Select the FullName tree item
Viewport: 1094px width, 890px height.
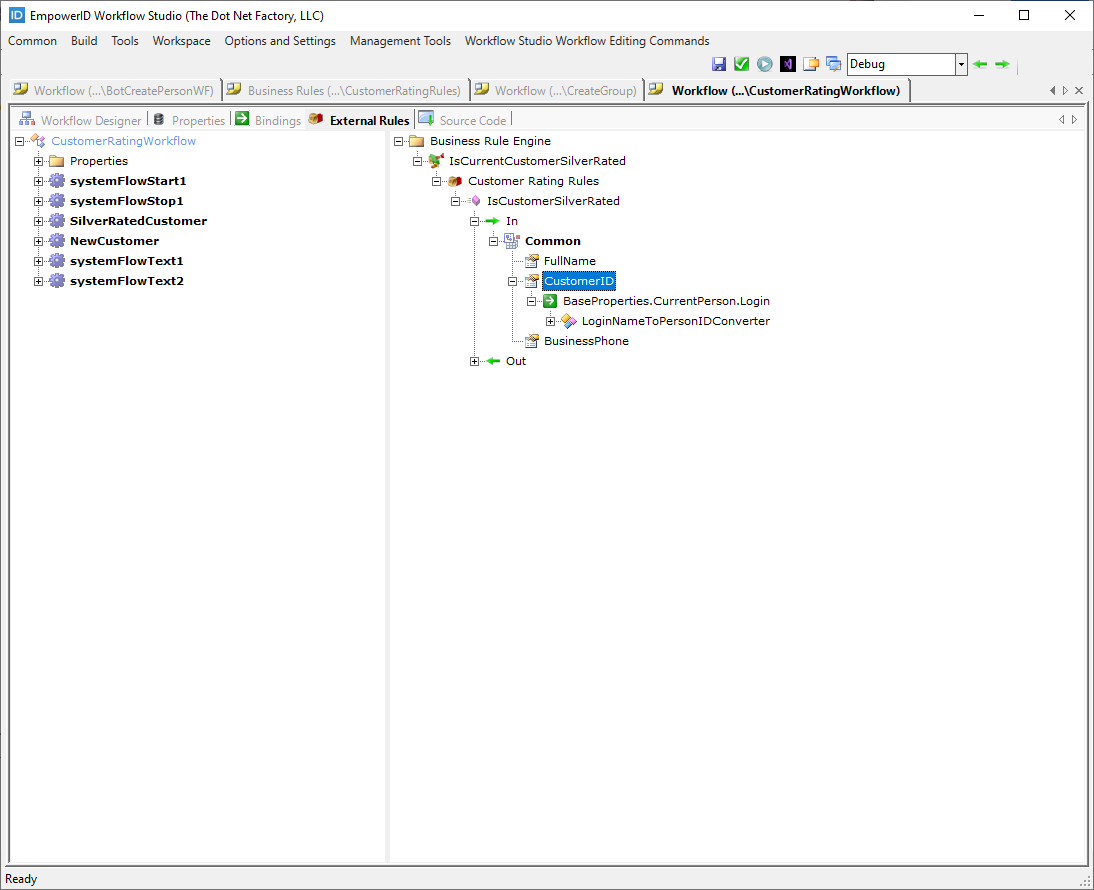coord(569,261)
